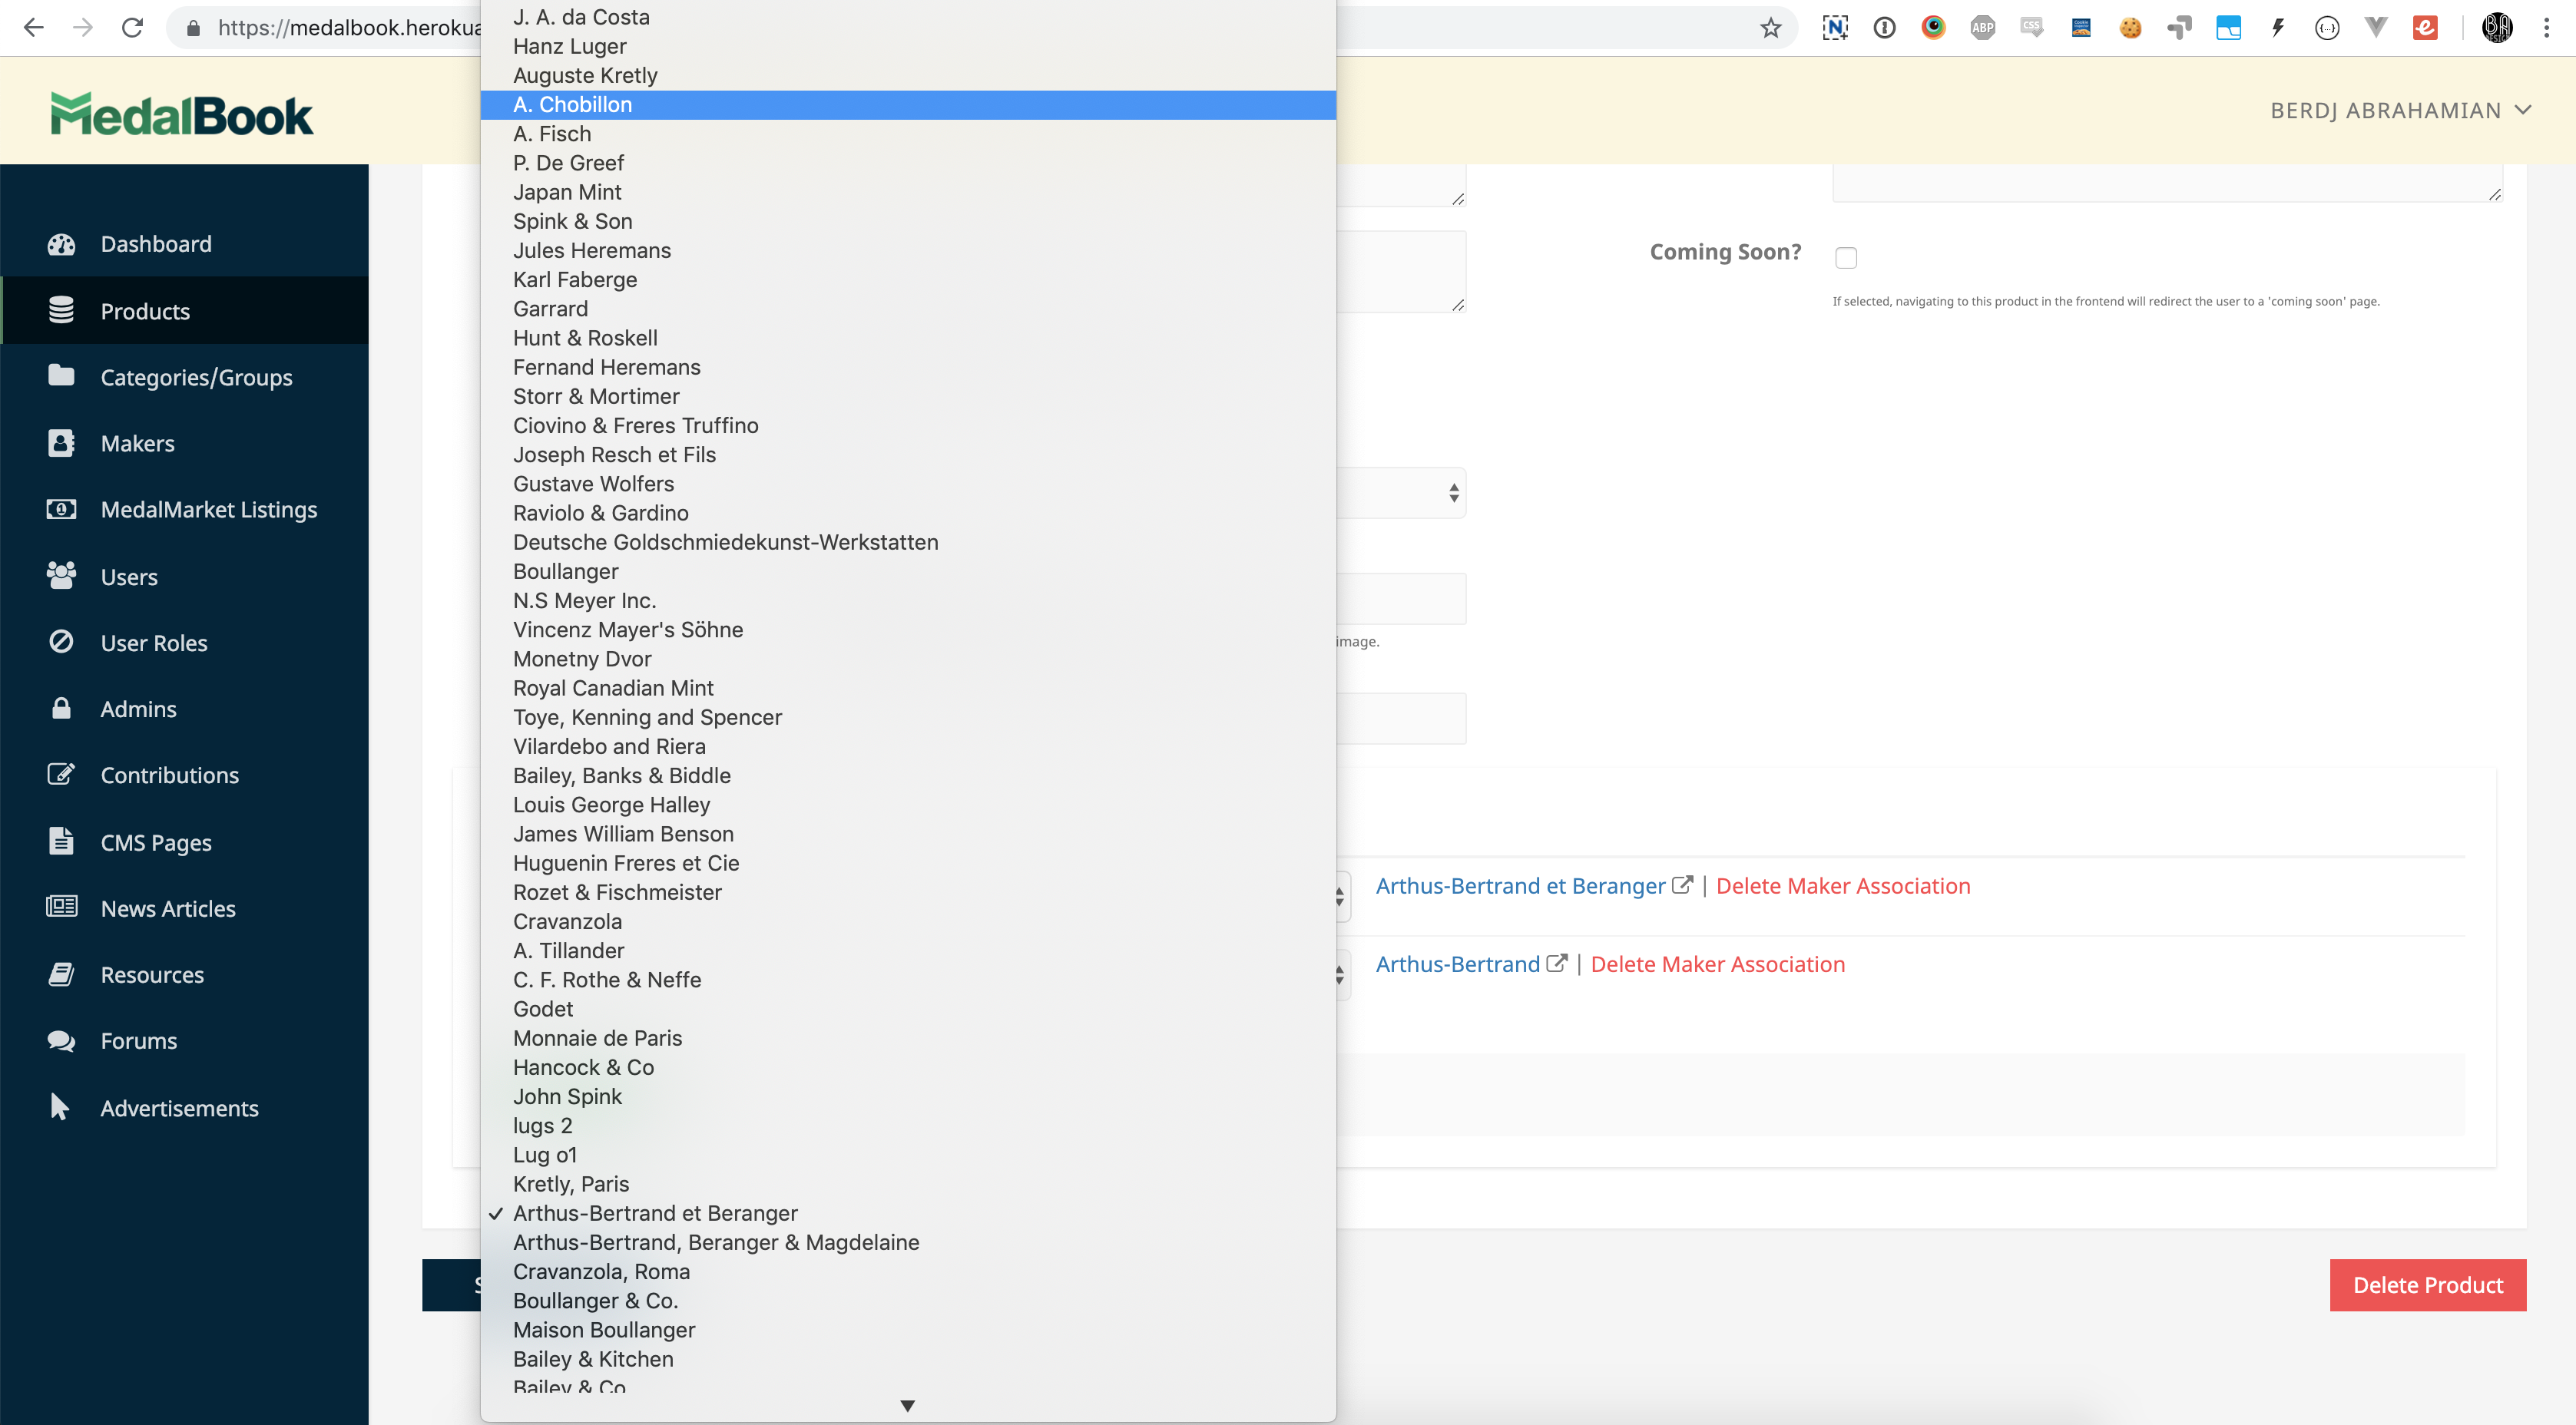Image resolution: width=2576 pixels, height=1425 pixels.
Task: Select A. Chobillon from the maker list
Action: (x=908, y=104)
